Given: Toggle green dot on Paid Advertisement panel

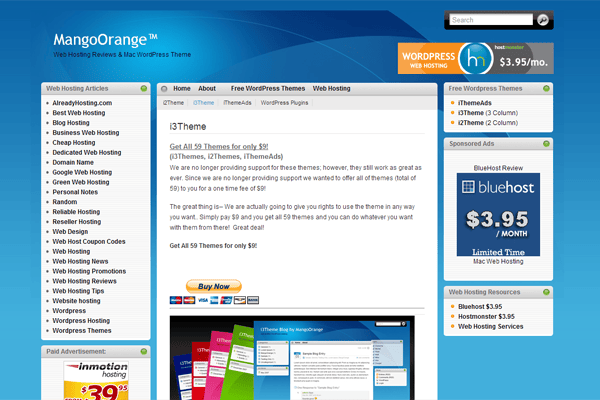Looking at the screenshot, I should point(144,351).
